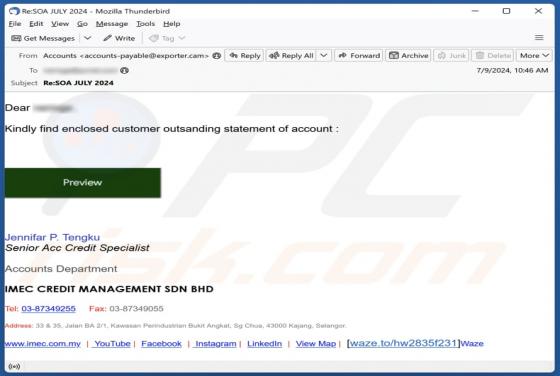The image size is (560, 376).
Task: Forward this message
Action: [359, 56]
